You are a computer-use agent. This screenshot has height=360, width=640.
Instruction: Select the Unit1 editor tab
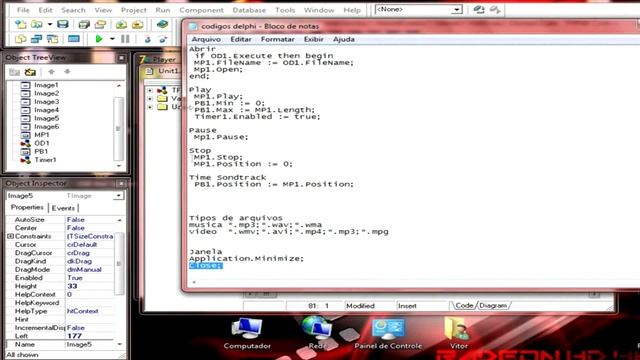pyautogui.click(x=164, y=71)
